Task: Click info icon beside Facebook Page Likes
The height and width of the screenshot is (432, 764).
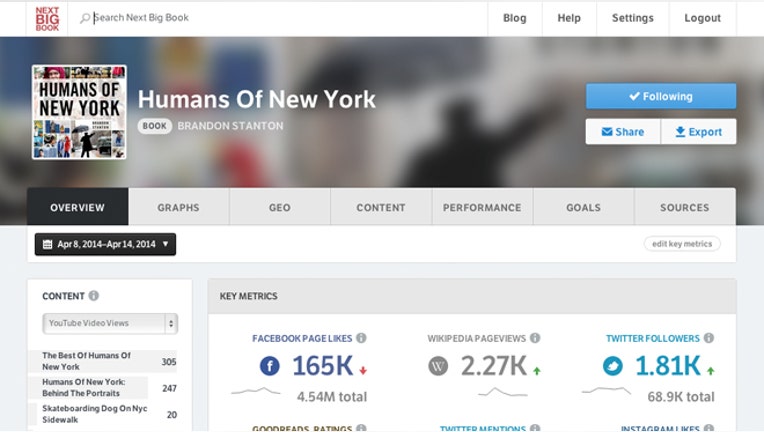Action: pyautogui.click(x=361, y=338)
